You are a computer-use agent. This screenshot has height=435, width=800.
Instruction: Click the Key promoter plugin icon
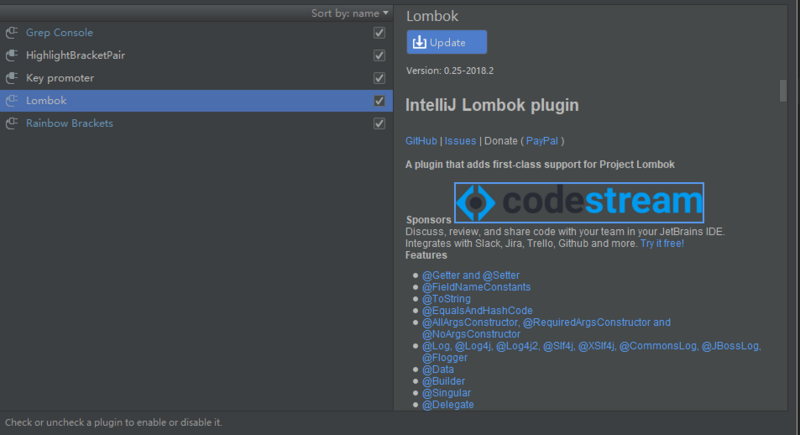pyautogui.click(x=12, y=78)
